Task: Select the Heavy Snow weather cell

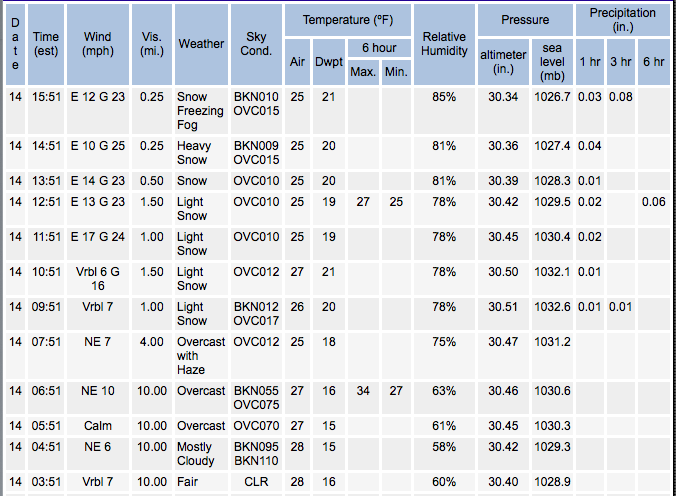Action: (193, 153)
